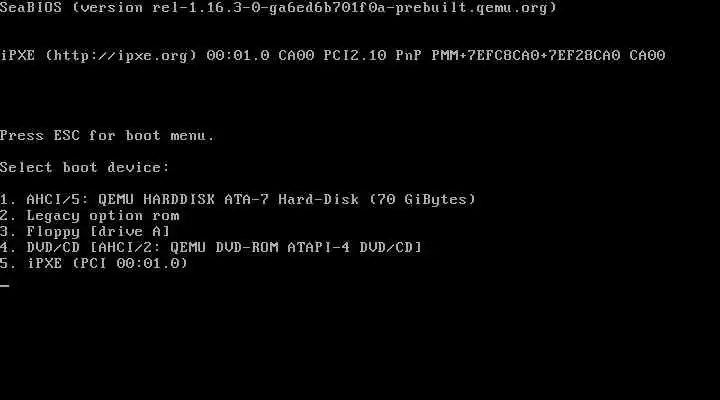The width and height of the screenshot is (720, 400).
Task: Click the 'PCI2.10 PnP' text in iPXE line
Action: [x=372, y=56]
